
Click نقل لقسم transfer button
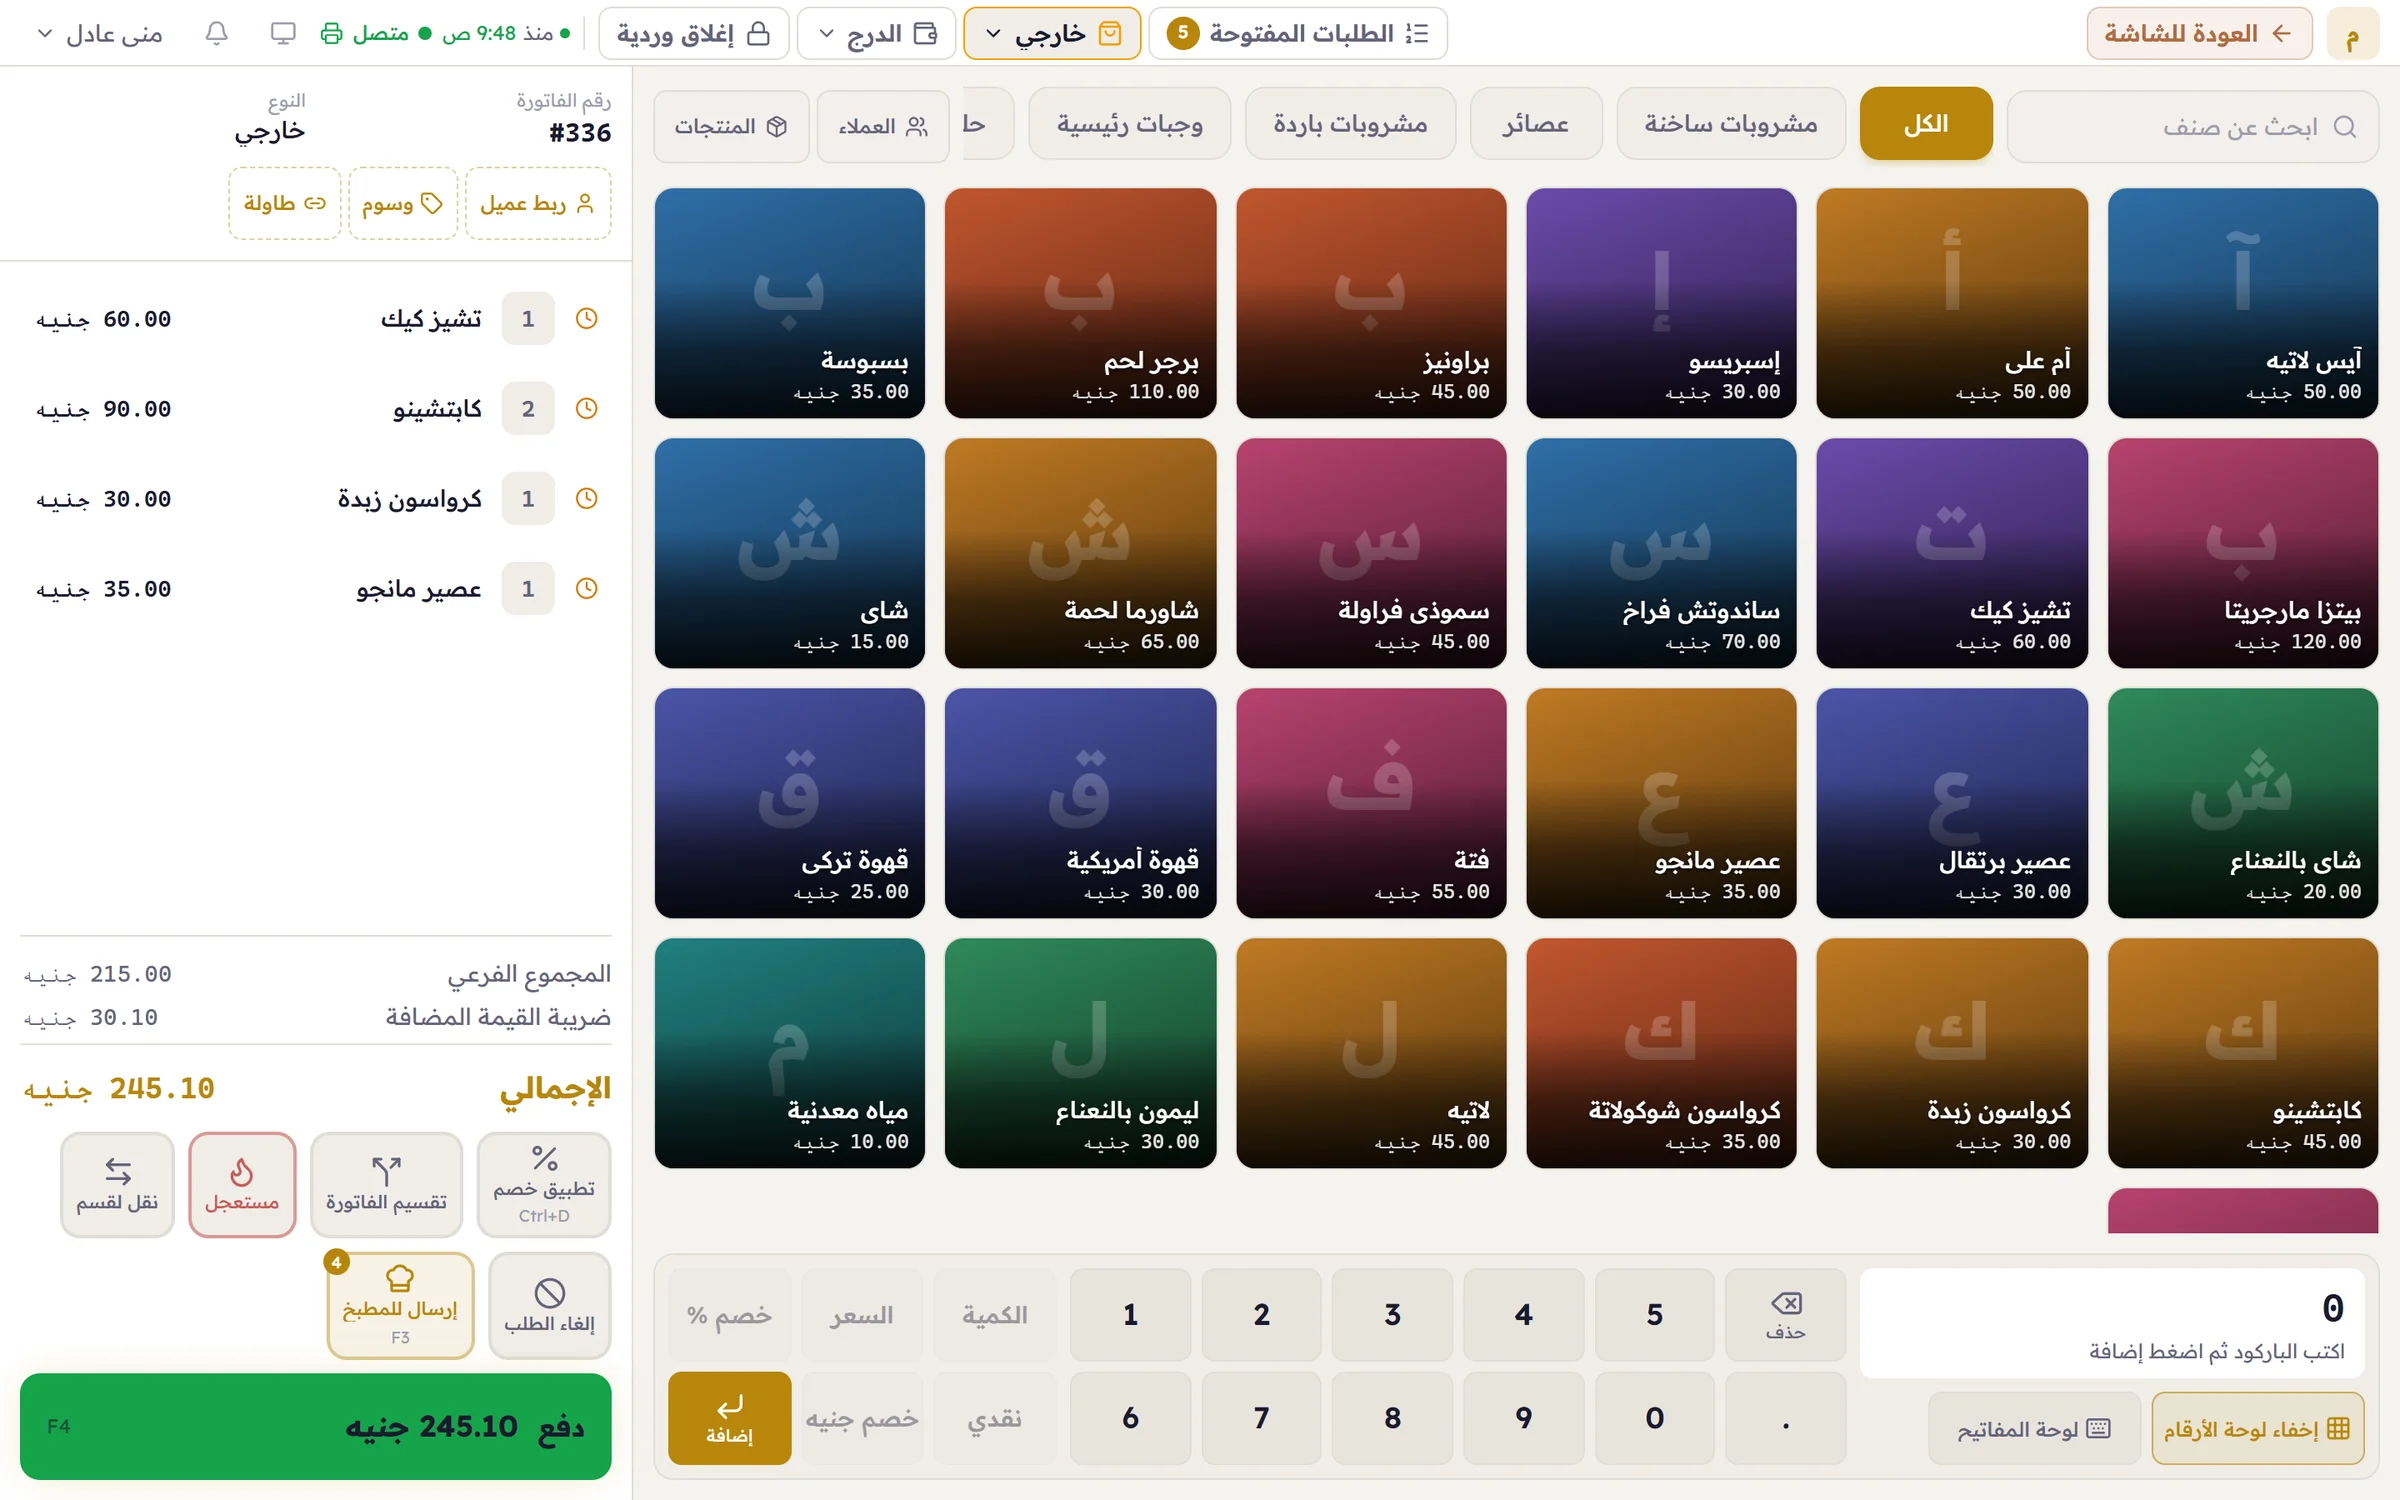point(117,1185)
